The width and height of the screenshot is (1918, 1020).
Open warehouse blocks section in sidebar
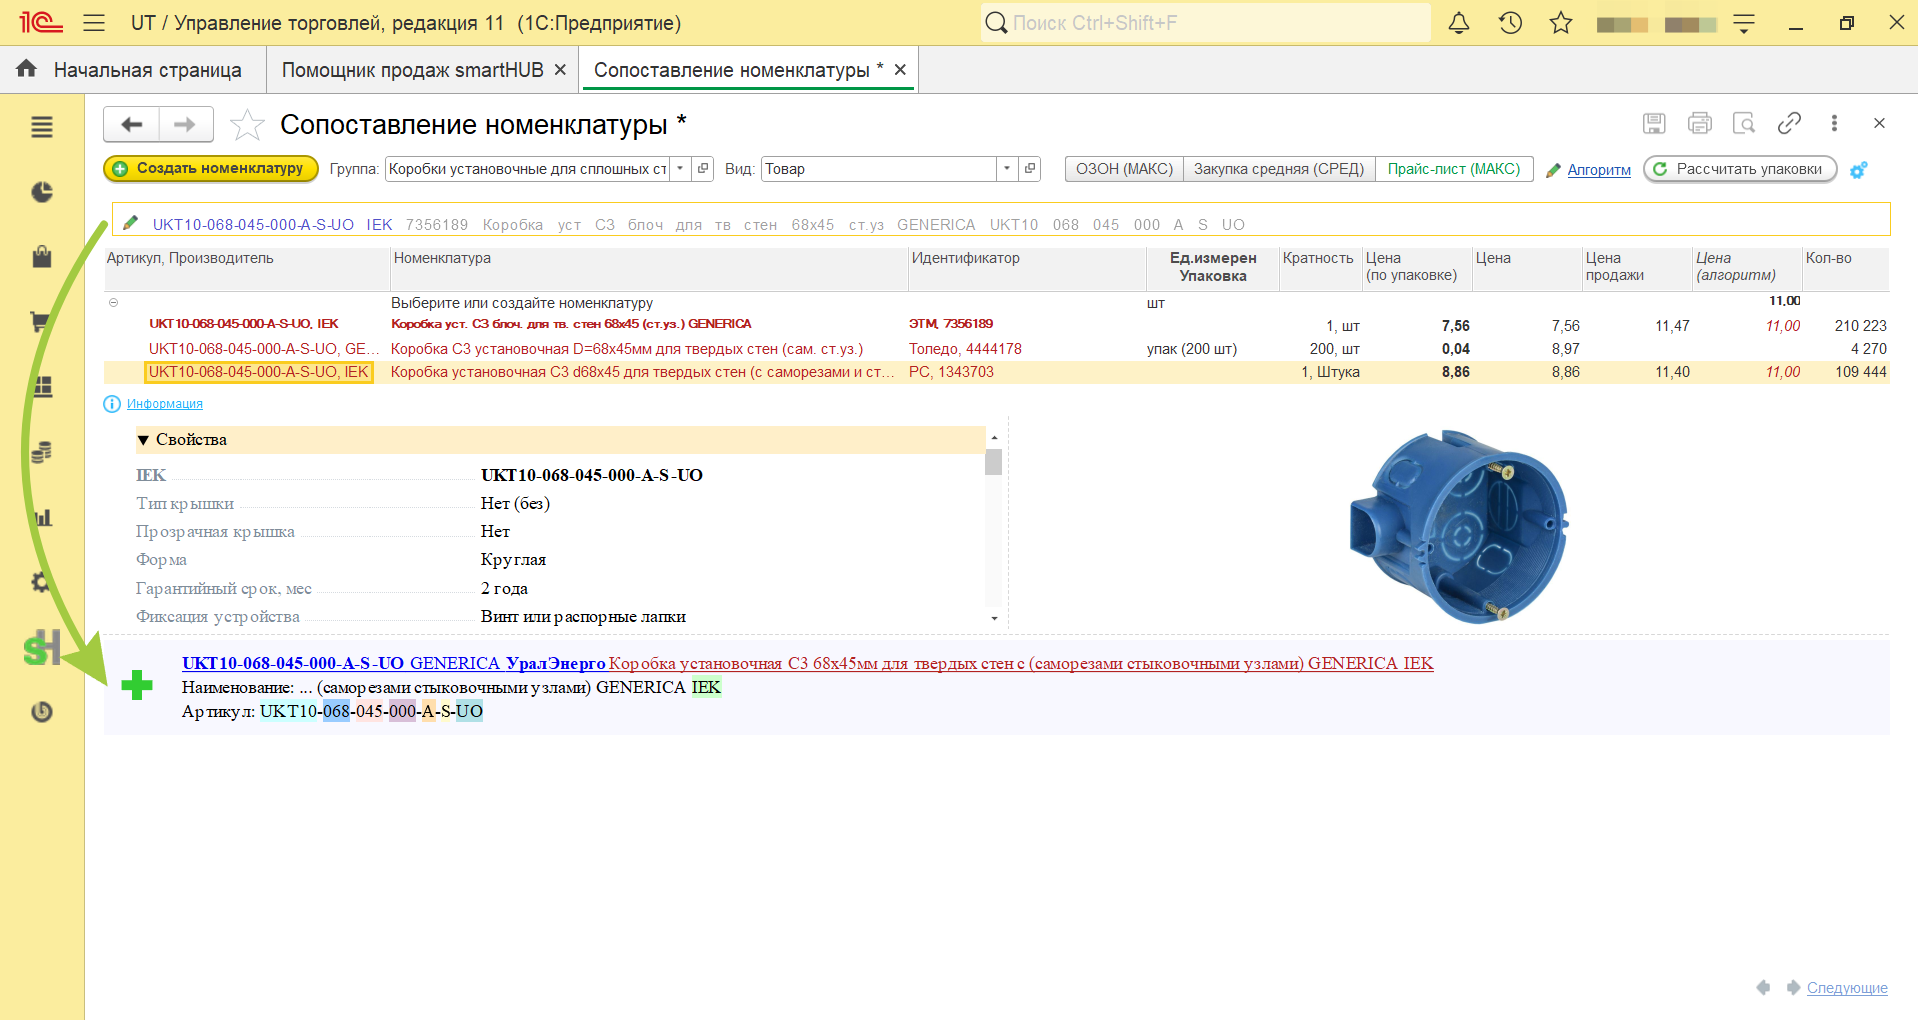[x=41, y=387]
